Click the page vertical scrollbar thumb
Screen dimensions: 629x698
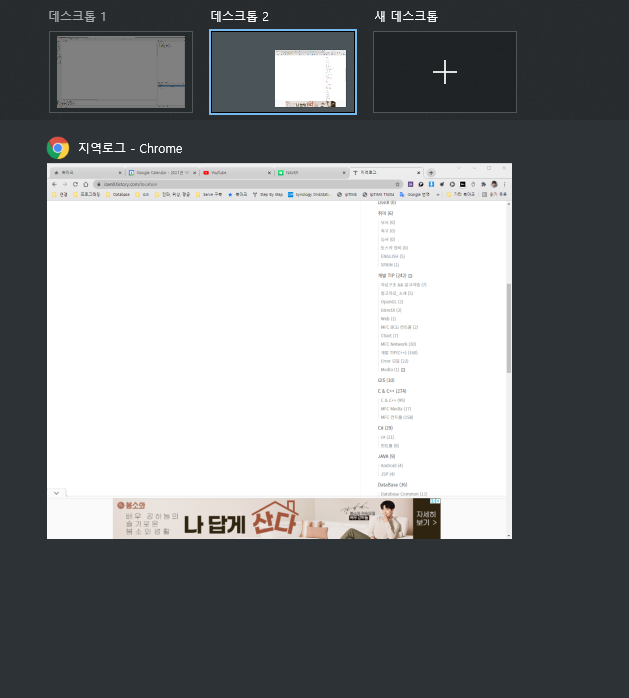tap(508, 328)
